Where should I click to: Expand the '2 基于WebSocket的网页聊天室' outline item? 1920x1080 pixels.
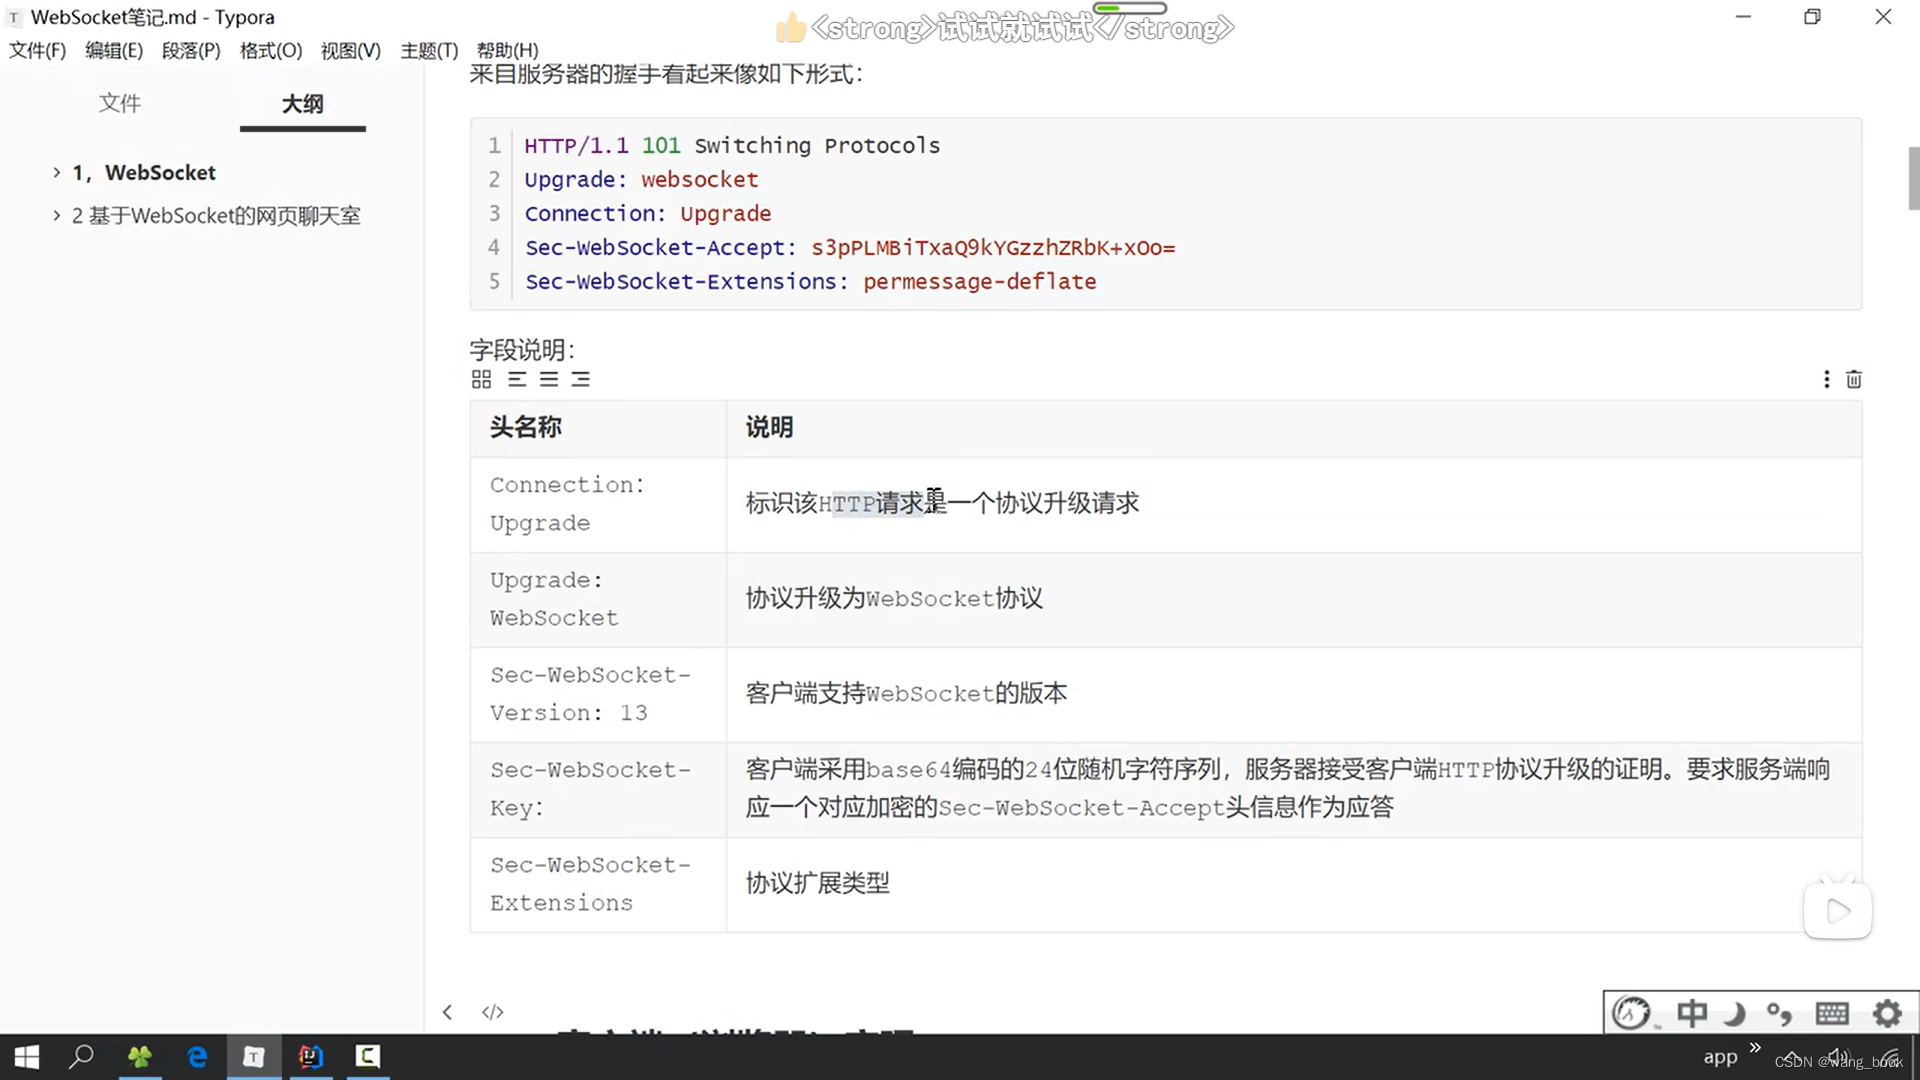point(57,215)
